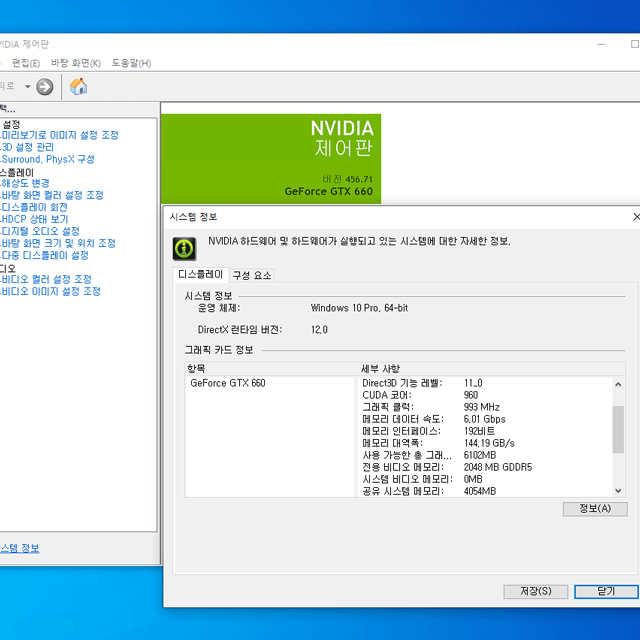Open the back button dropdown arrow
This screenshot has height=640, width=640.
[x=27, y=87]
